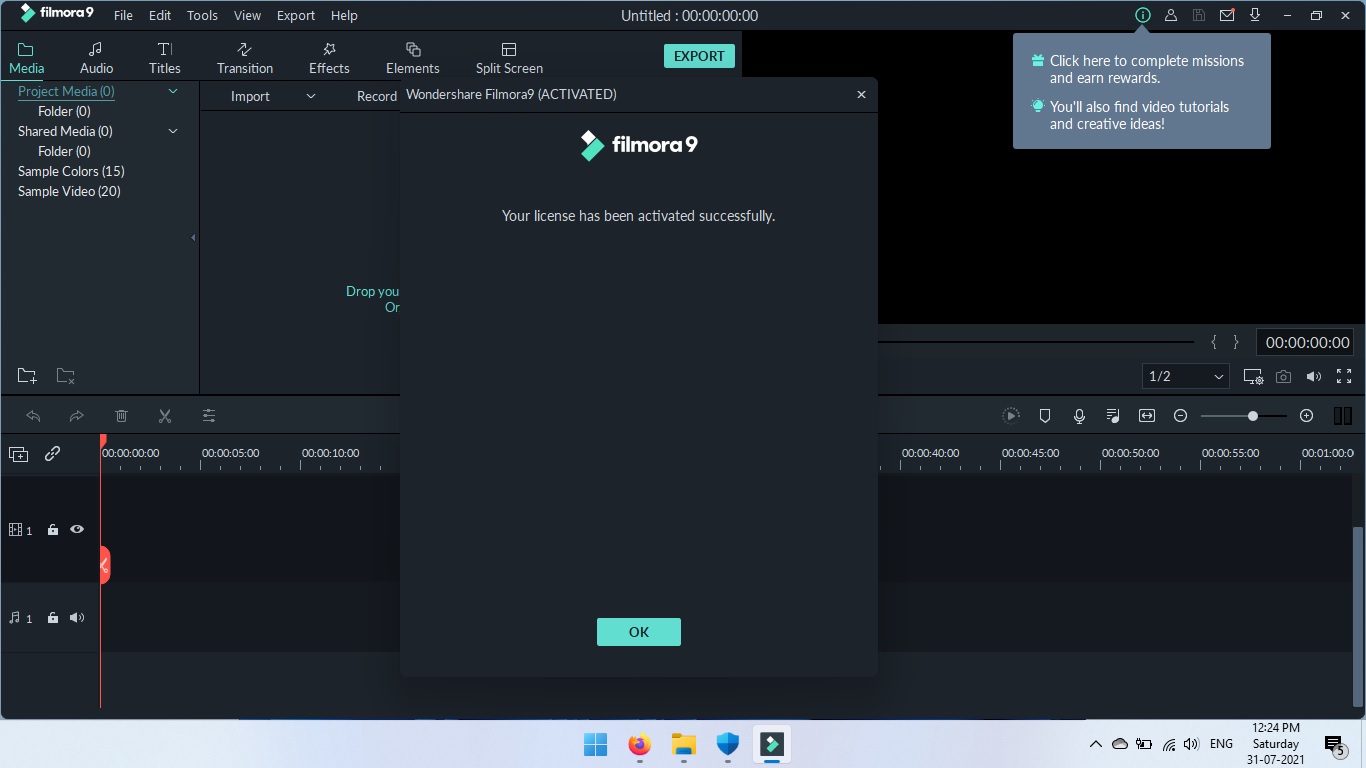Open the View menu

247,16
